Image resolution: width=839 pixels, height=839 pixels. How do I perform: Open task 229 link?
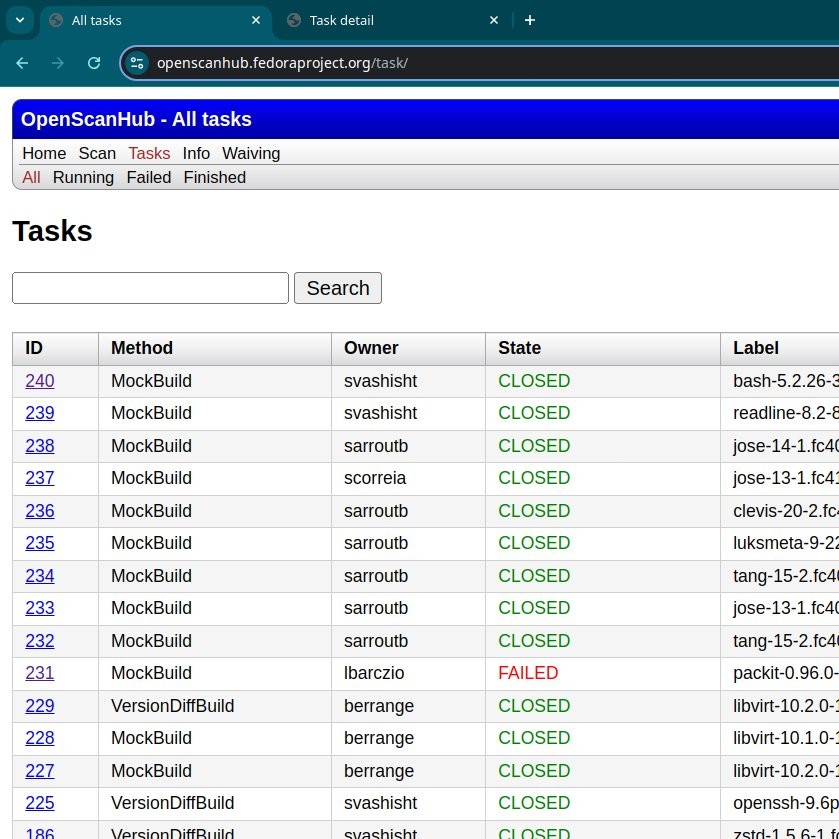(x=40, y=706)
